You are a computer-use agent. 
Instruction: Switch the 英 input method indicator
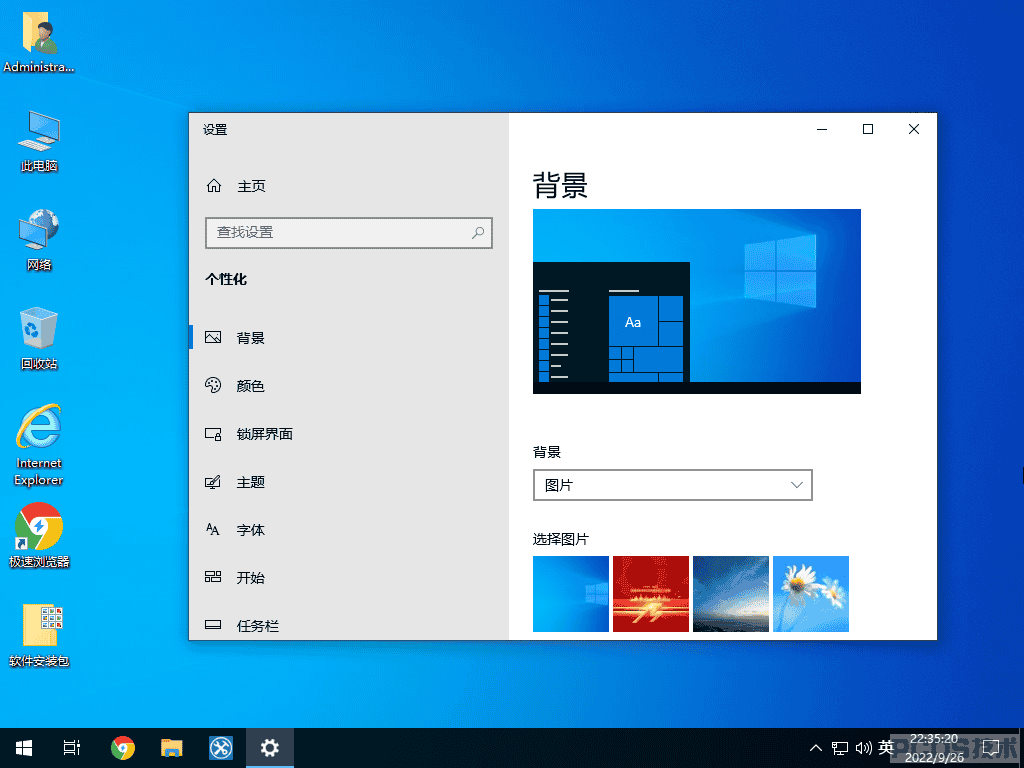coord(886,748)
